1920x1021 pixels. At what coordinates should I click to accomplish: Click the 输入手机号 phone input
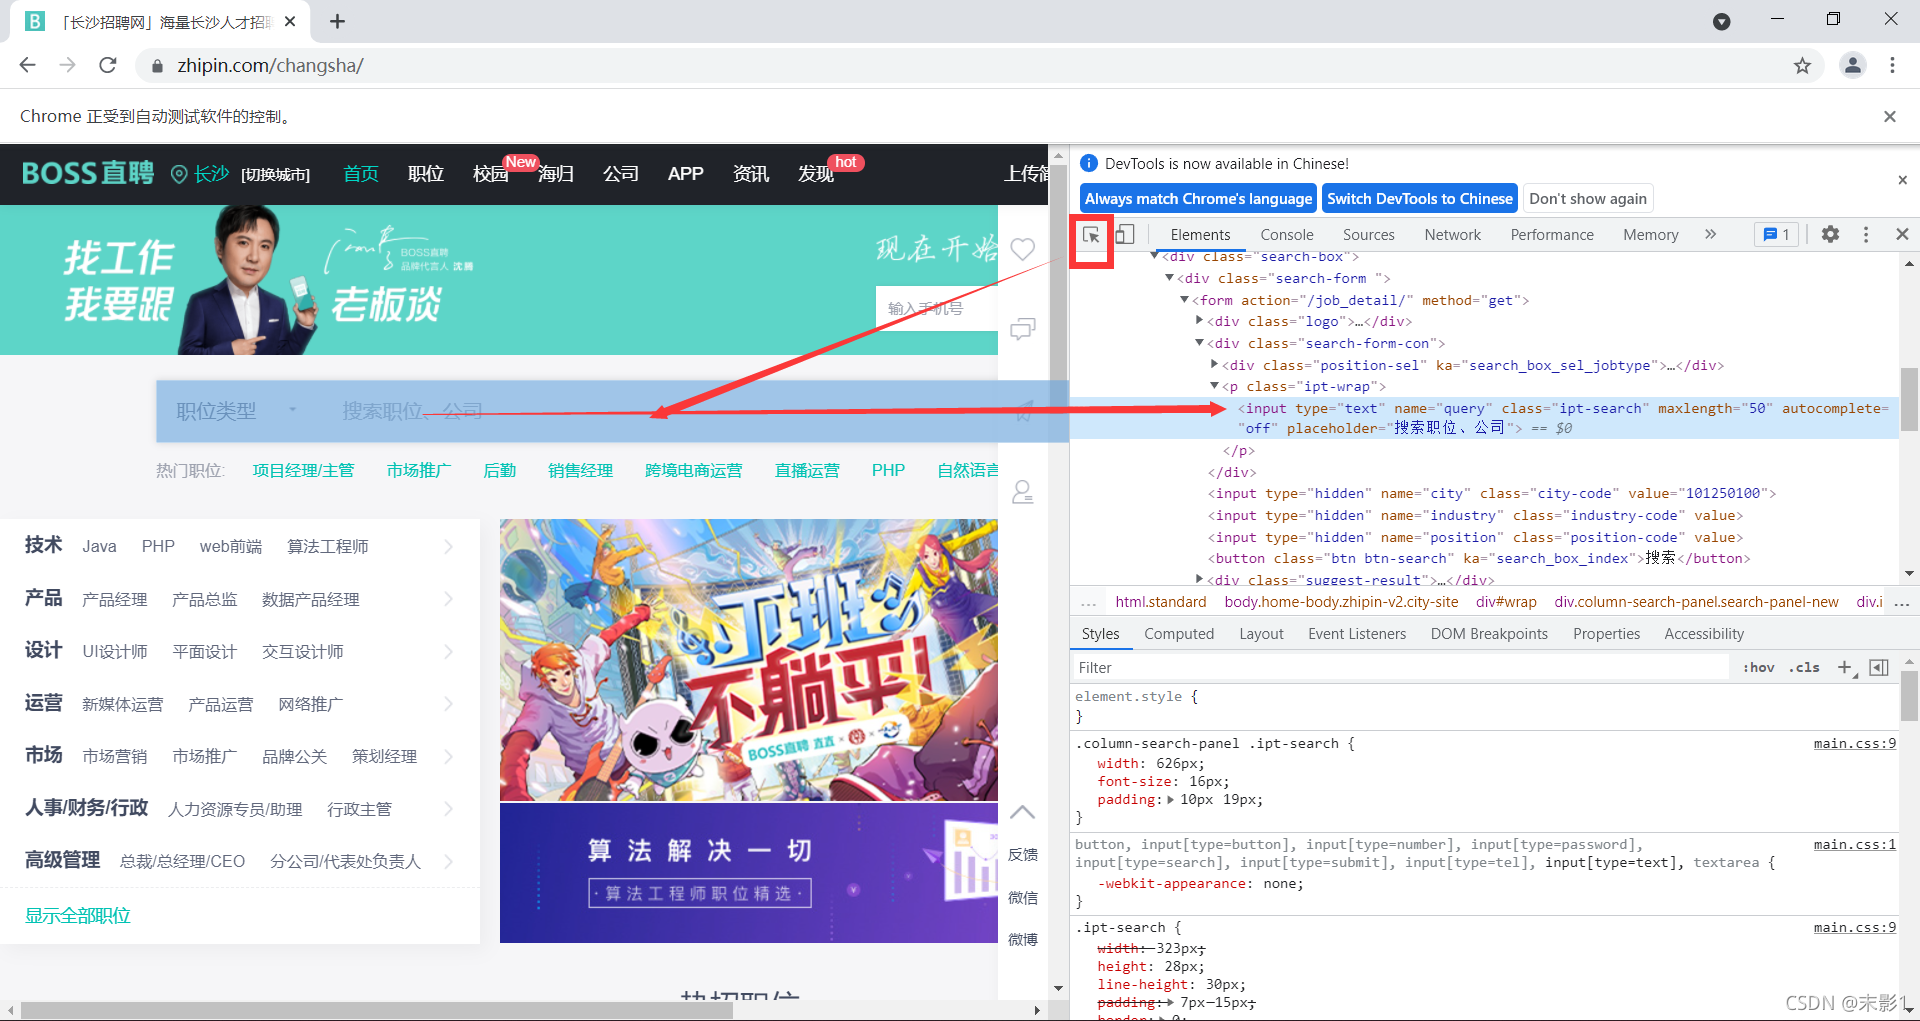(x=937, y=308)
